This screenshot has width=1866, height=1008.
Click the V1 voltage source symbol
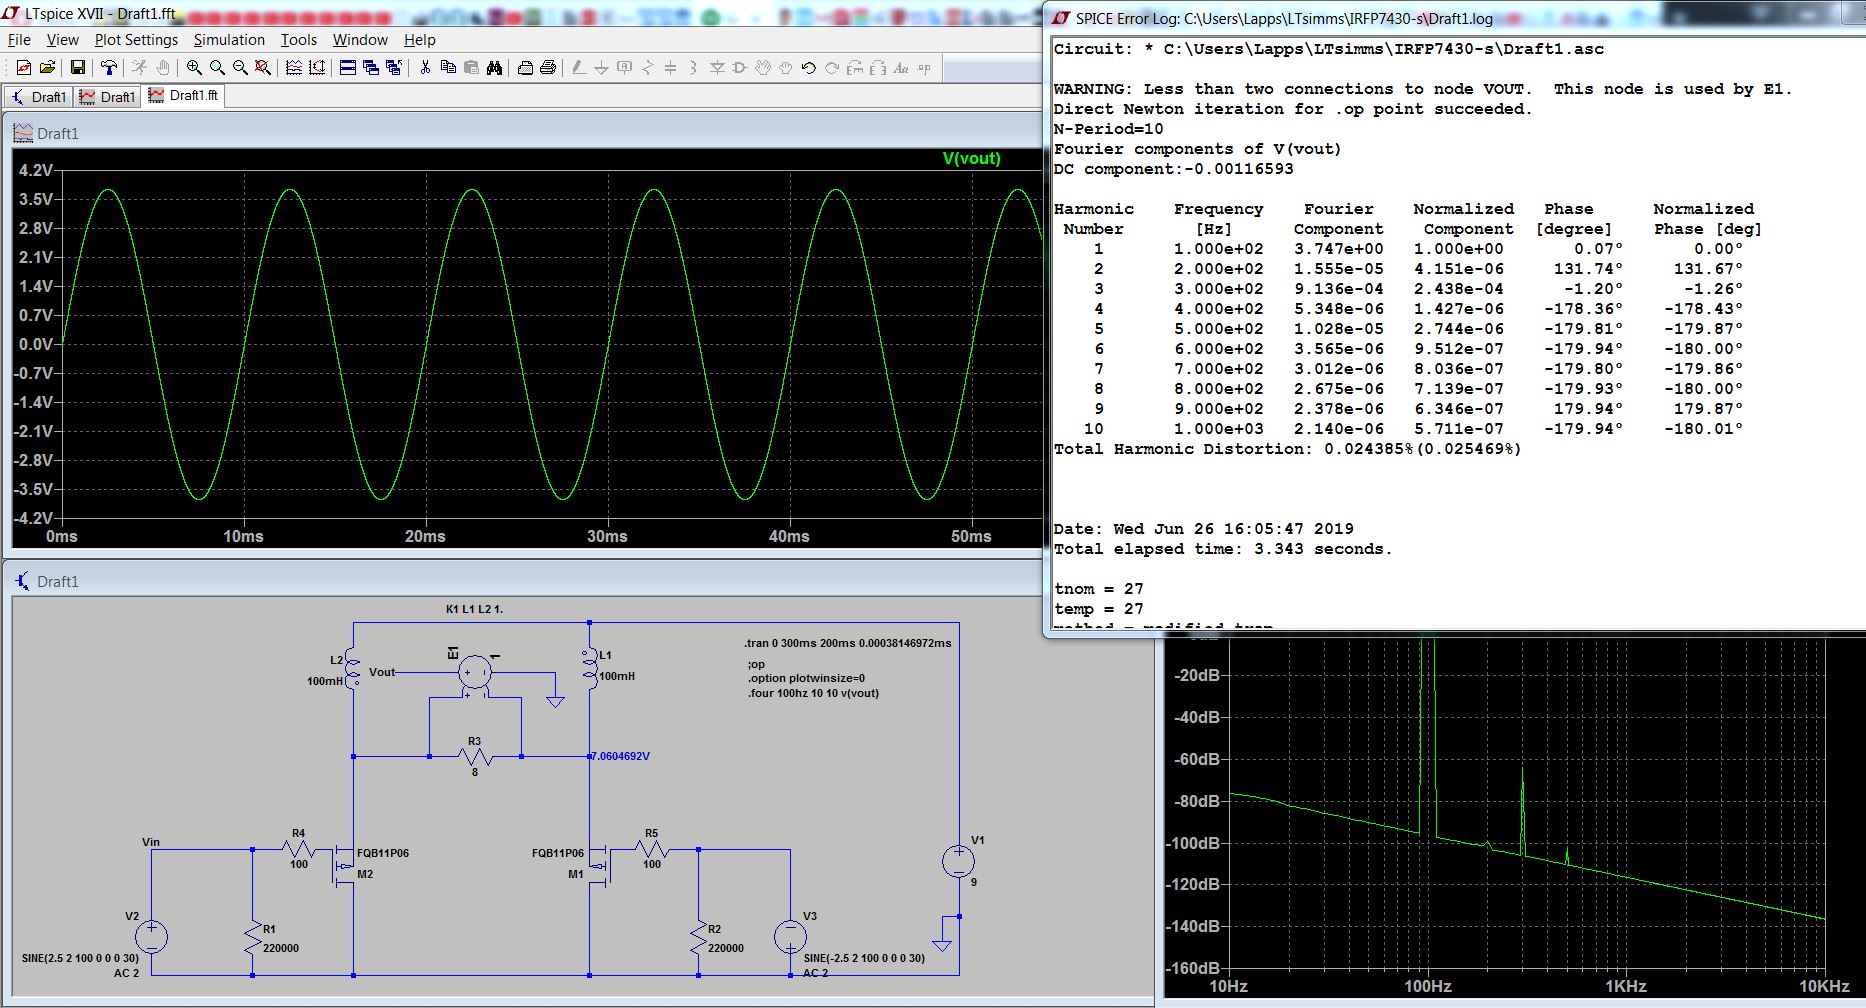pyautogui.click(x=958, y=861)
